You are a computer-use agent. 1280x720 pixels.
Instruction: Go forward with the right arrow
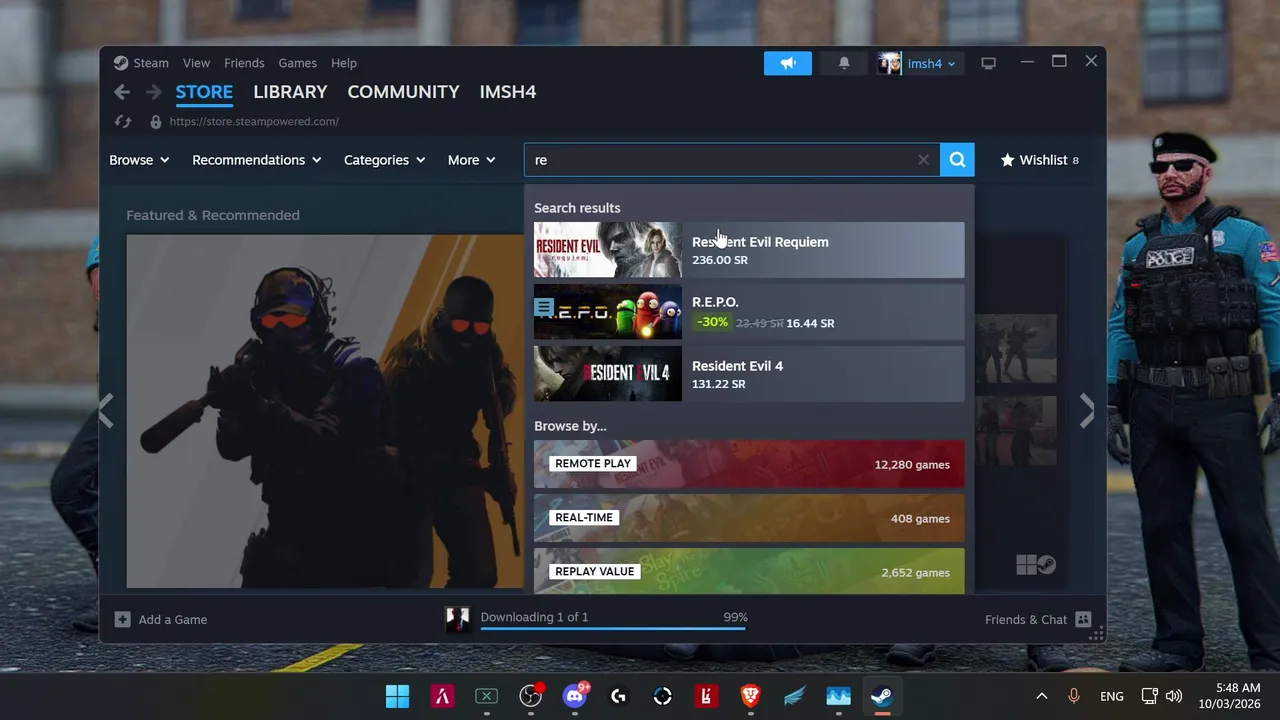tap(153, 92)
